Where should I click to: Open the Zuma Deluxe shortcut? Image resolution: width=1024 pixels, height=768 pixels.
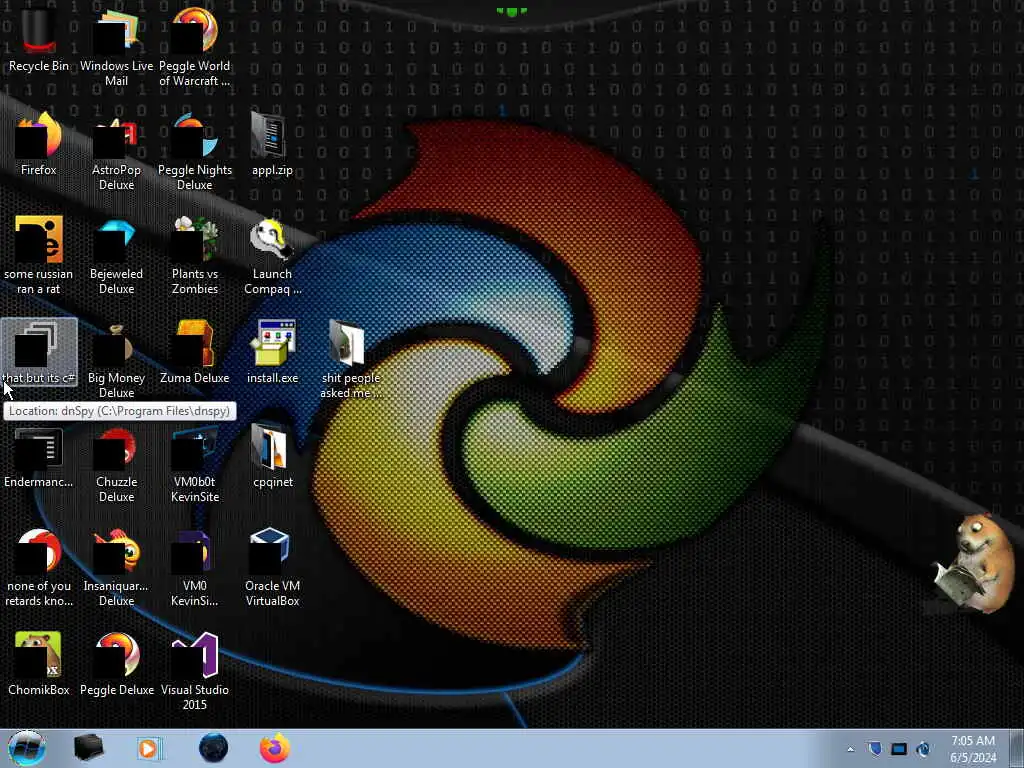click(x=195, y=351)
